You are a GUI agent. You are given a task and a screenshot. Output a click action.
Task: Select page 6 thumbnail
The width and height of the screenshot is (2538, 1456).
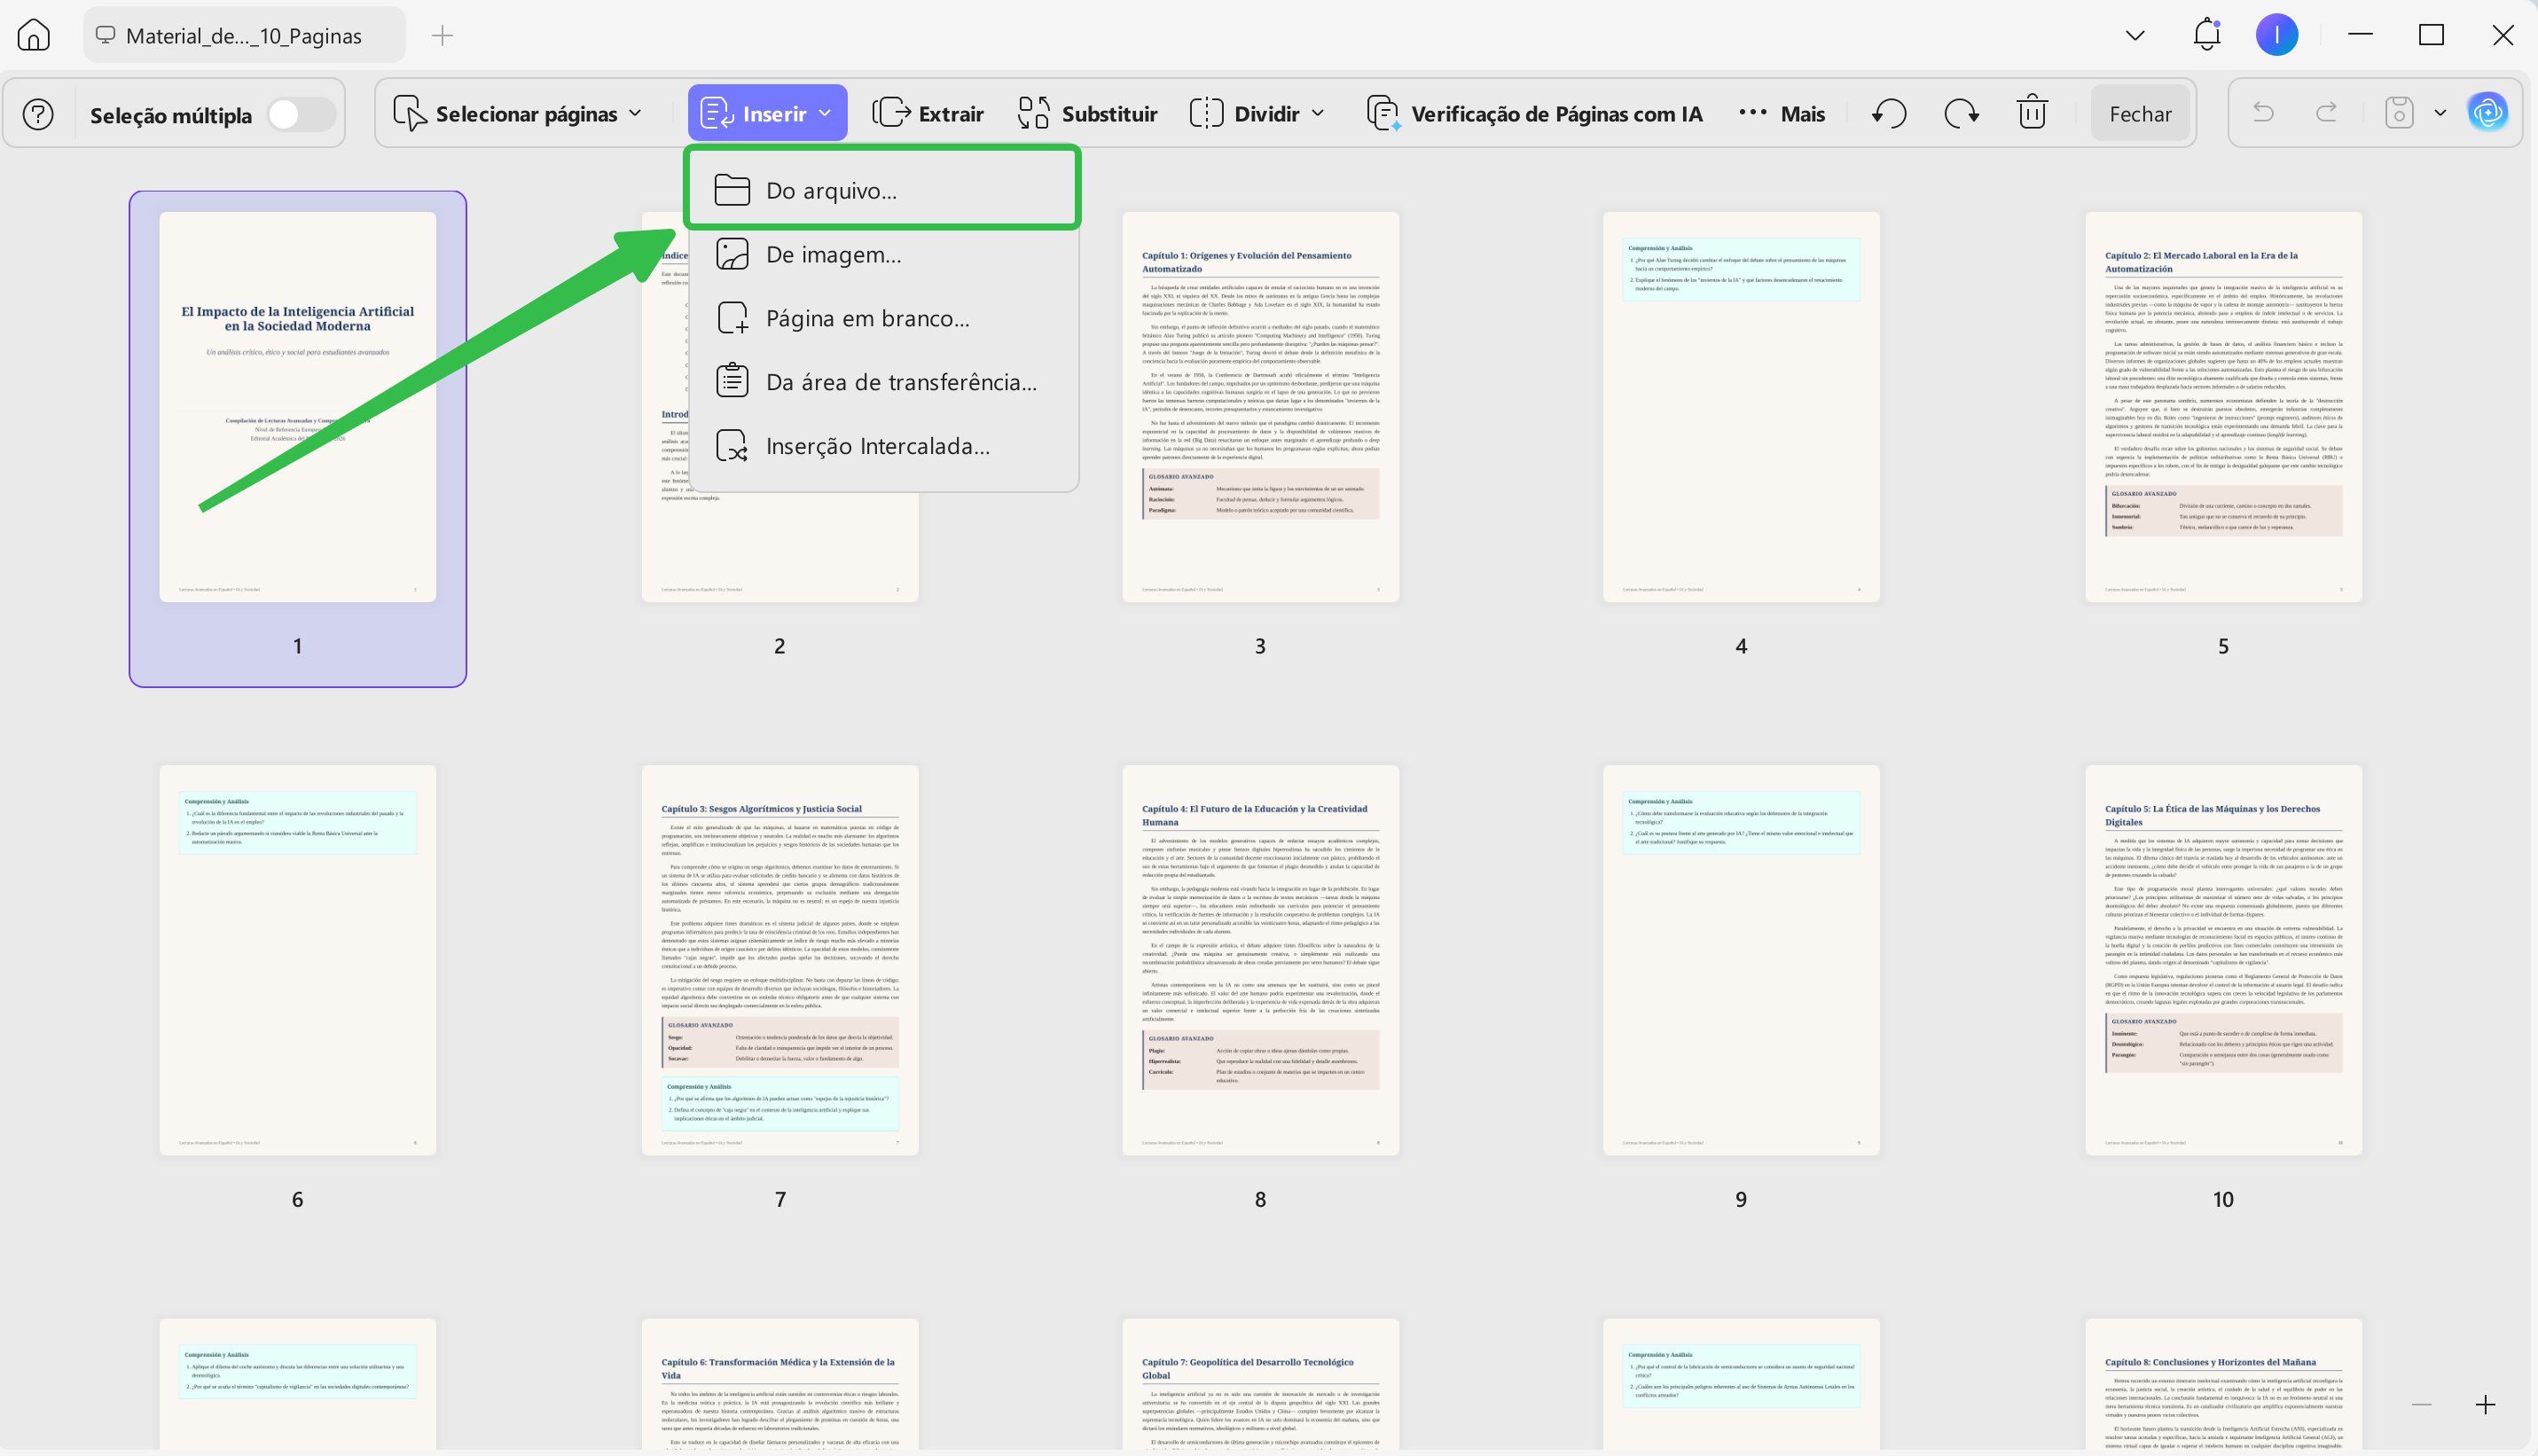pos(297,960)
